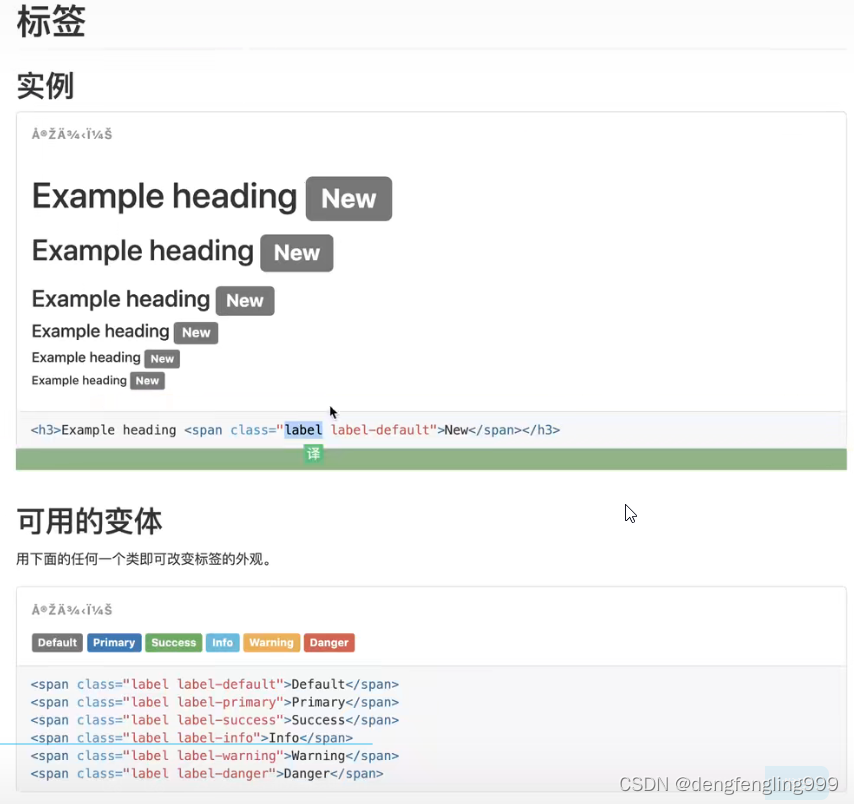Click the smallest New badge at the bottom

click(147, 380)
